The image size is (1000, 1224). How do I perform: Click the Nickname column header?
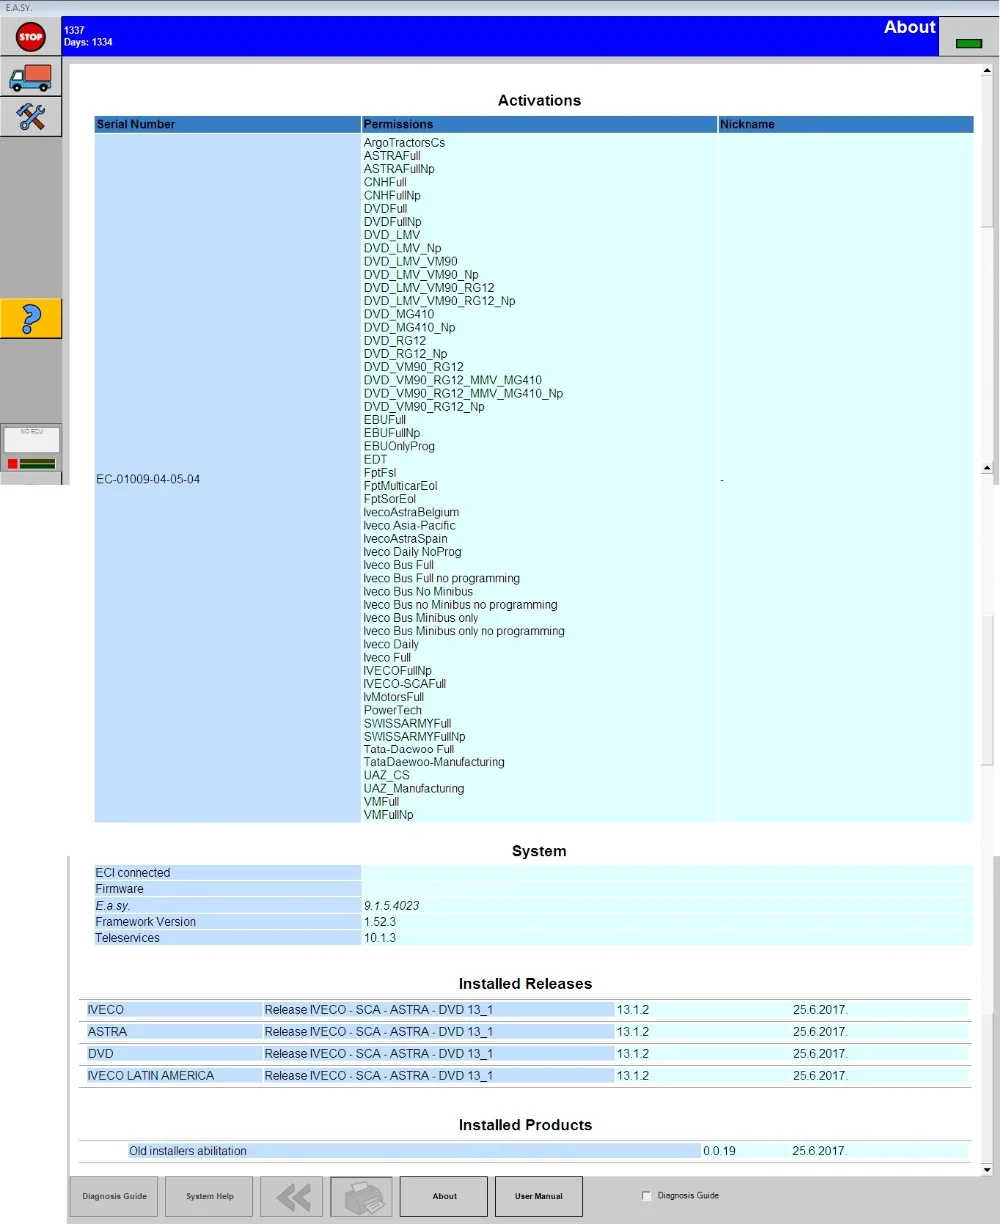point(845,124)
